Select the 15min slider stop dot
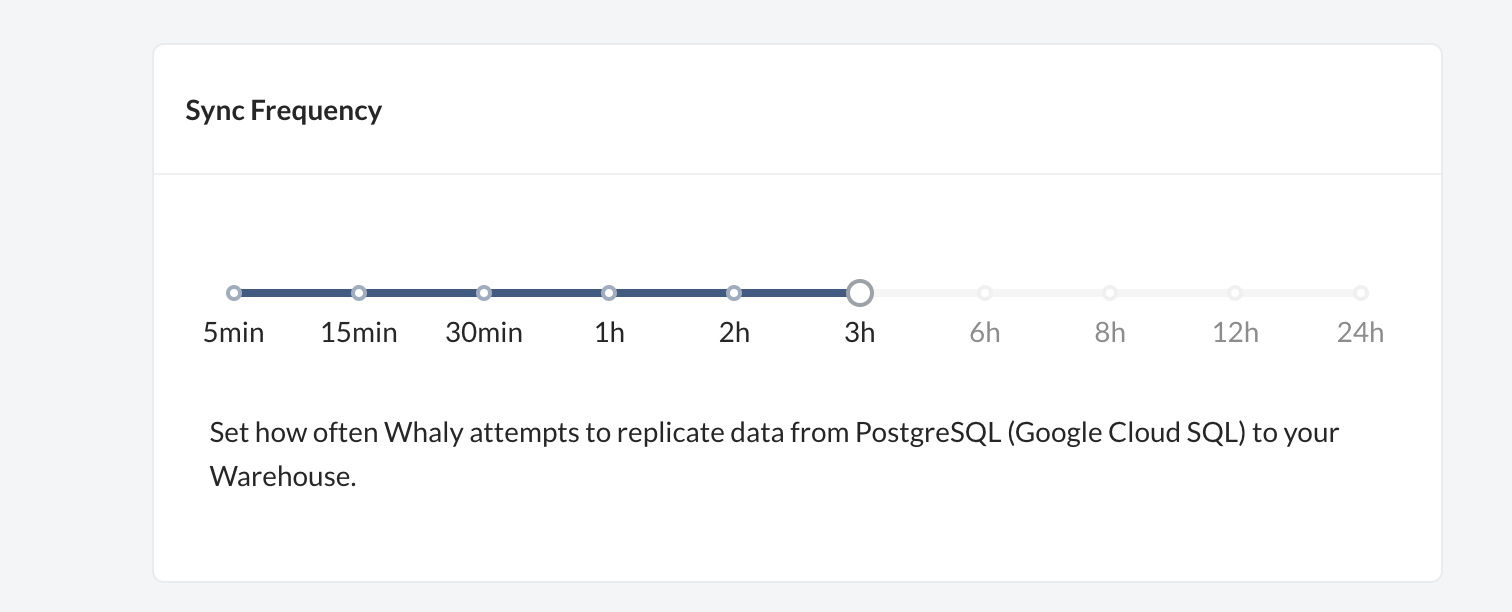 tap(359, 293)
